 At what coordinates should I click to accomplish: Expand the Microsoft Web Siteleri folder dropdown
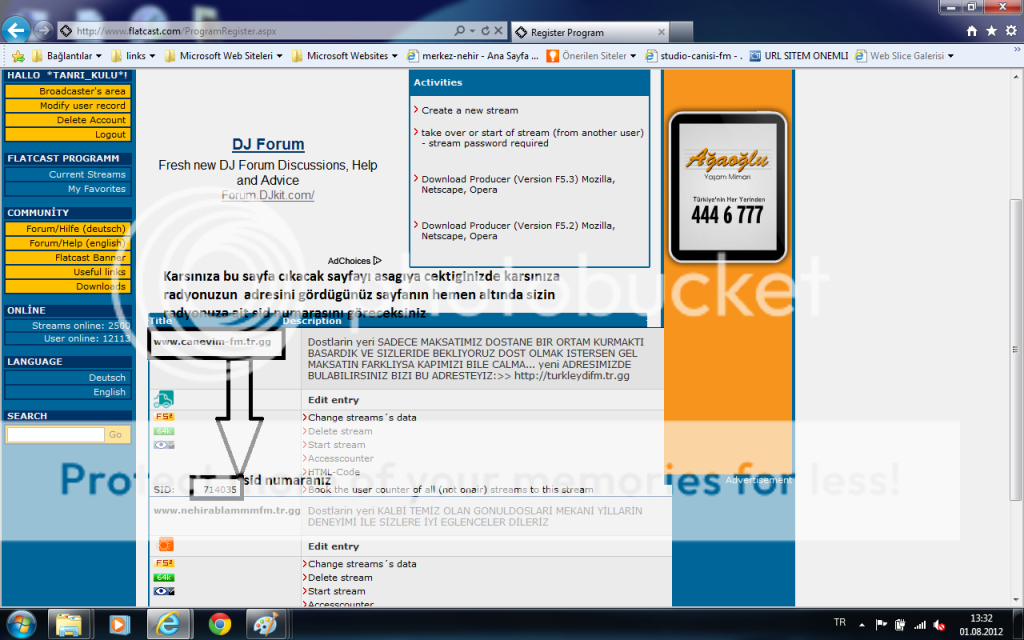click(223, 56)
